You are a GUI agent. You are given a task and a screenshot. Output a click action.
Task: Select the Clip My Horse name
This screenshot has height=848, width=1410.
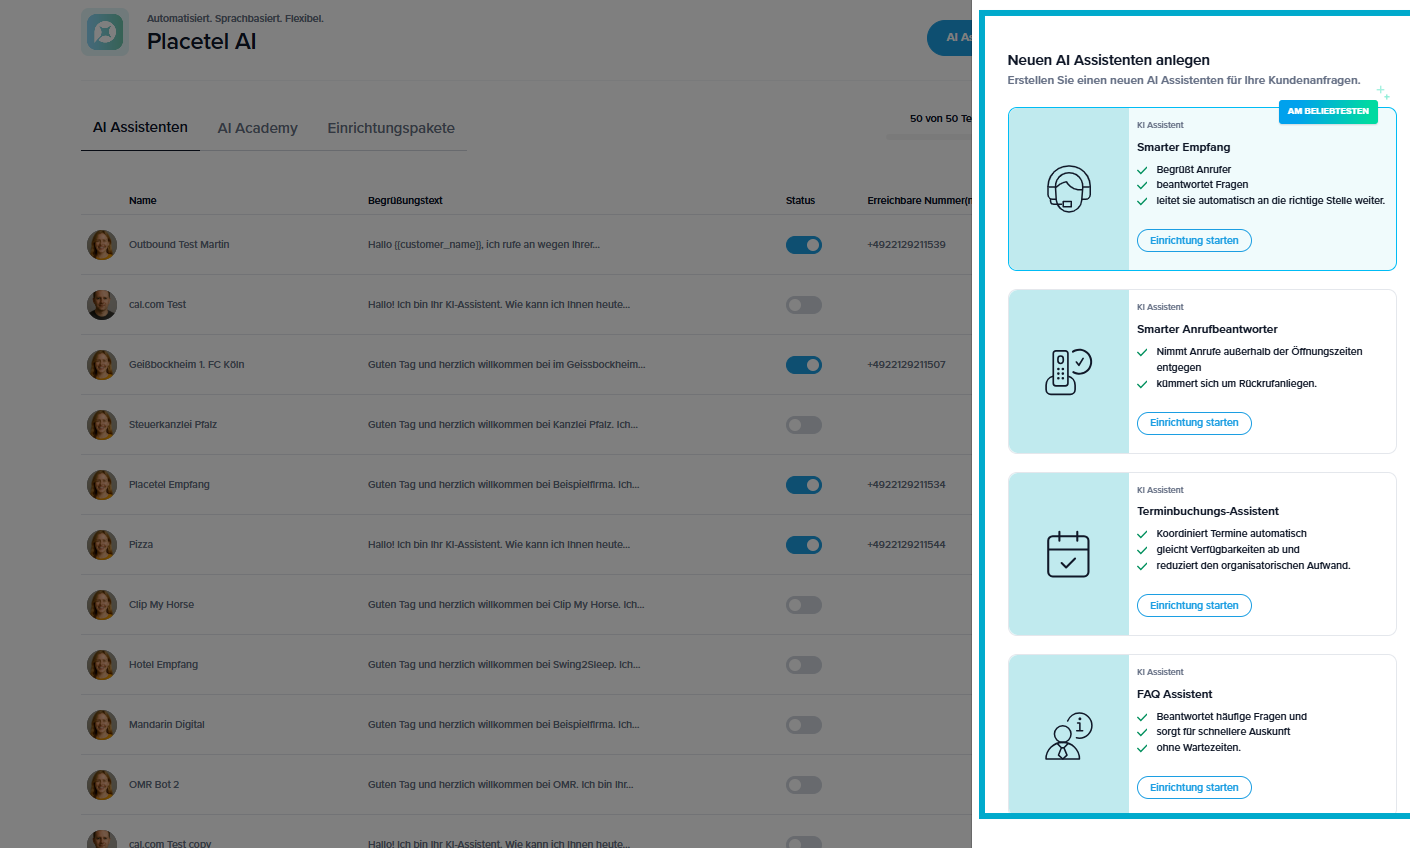[161, 605]
